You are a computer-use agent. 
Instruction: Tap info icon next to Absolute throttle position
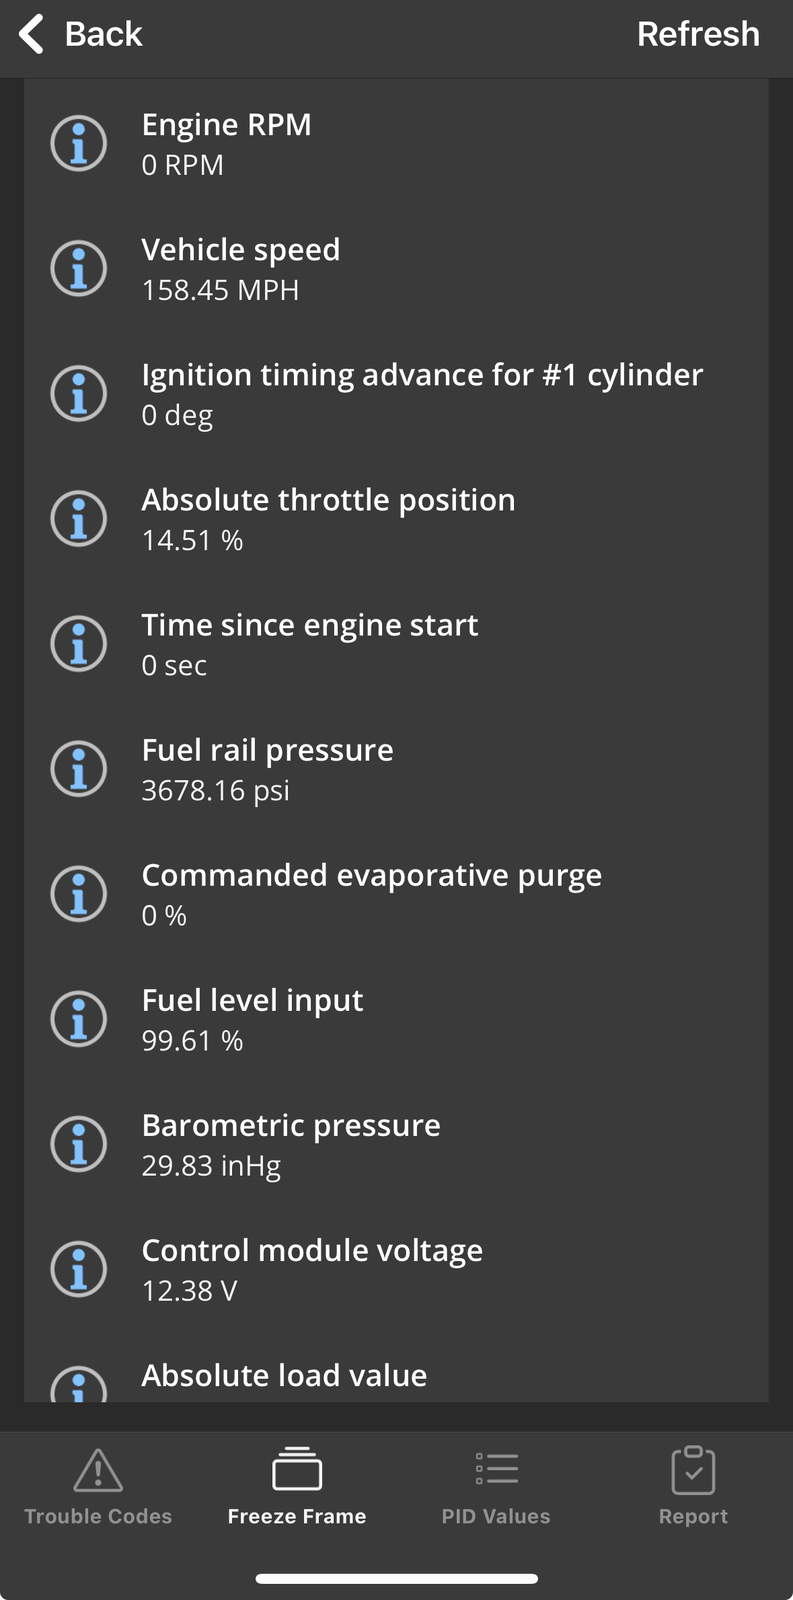tap(79, 518)
